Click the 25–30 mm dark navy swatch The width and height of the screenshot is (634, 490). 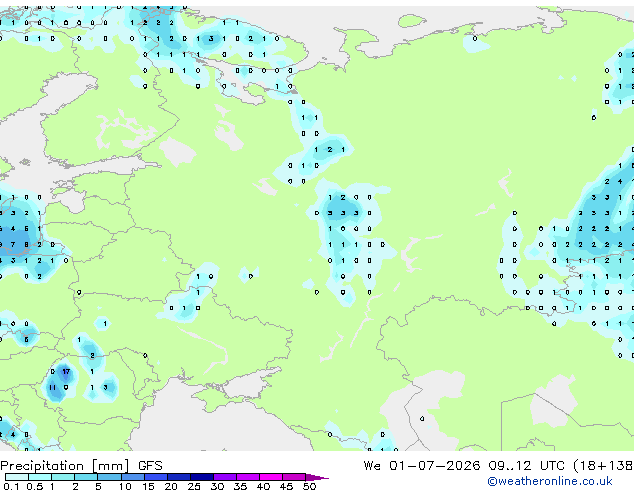pos(201,477)
